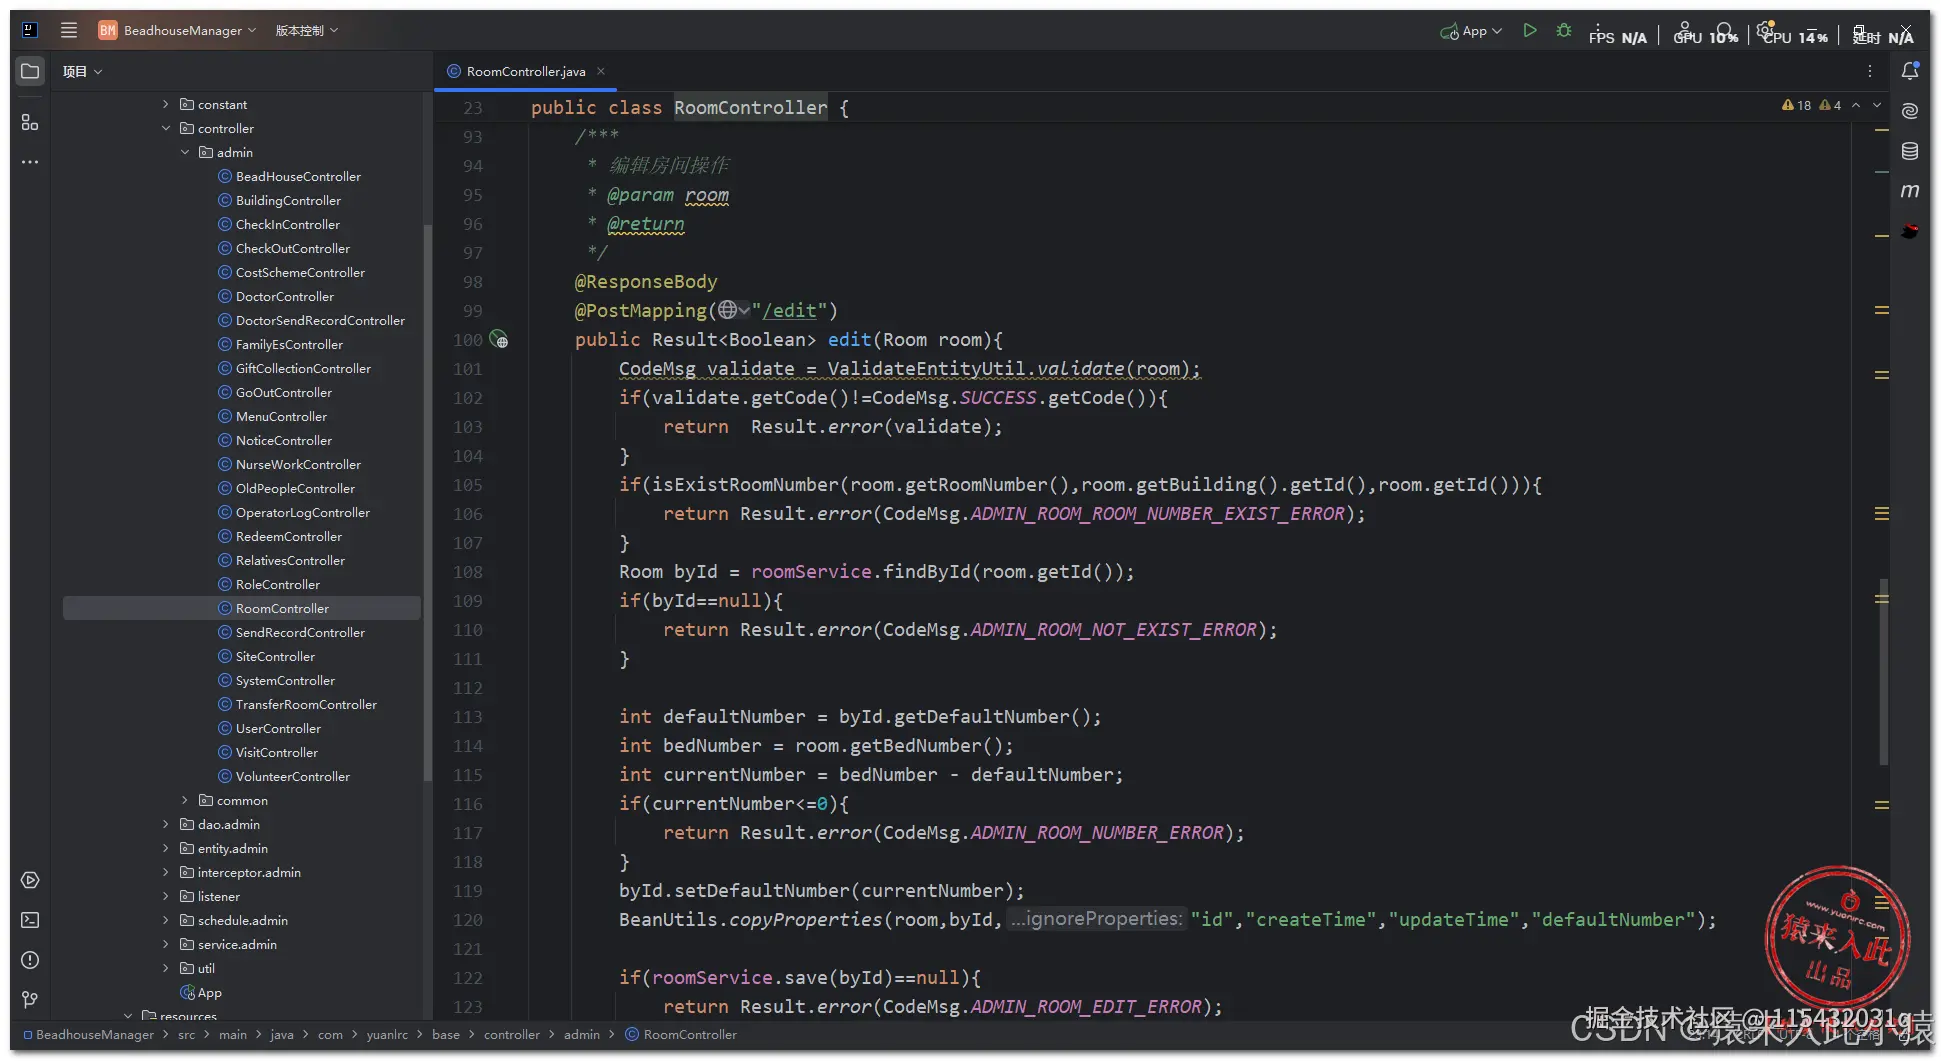The image size is (1941, 1061).
Task: Open the Terminal tool window
Action: pos(30,920)
